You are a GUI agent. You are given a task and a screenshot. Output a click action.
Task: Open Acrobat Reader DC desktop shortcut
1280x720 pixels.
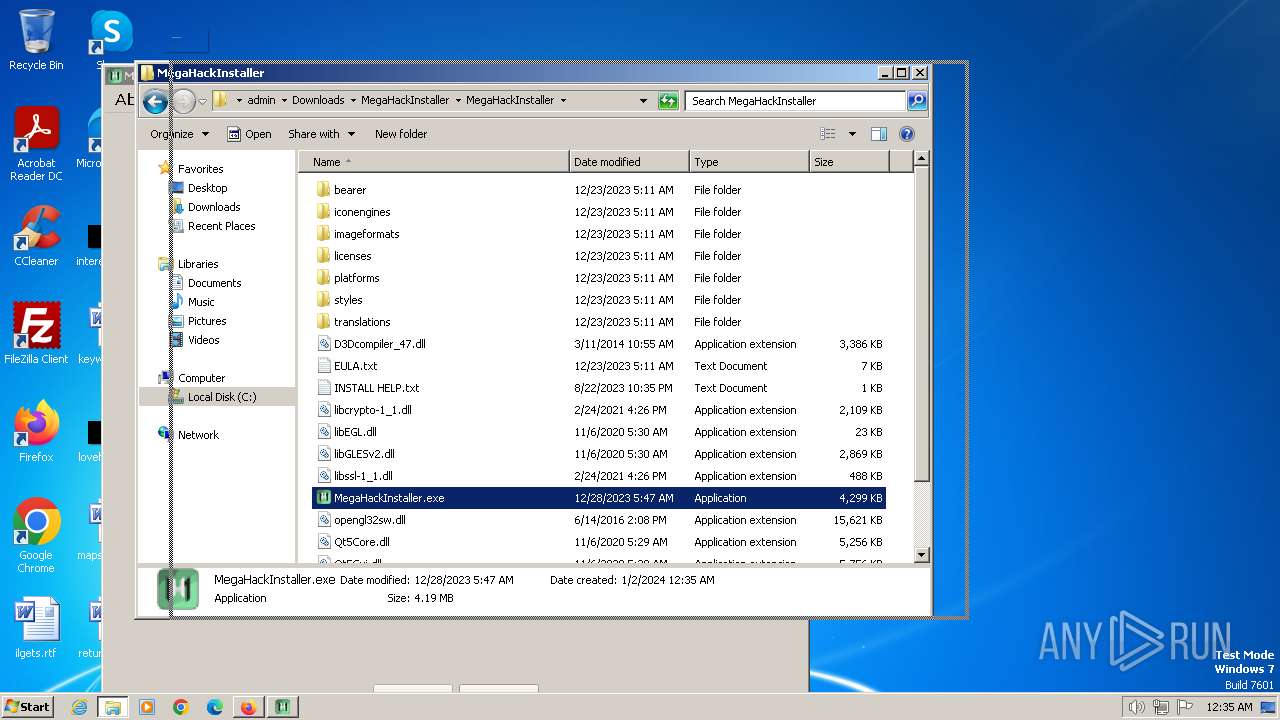36,145
